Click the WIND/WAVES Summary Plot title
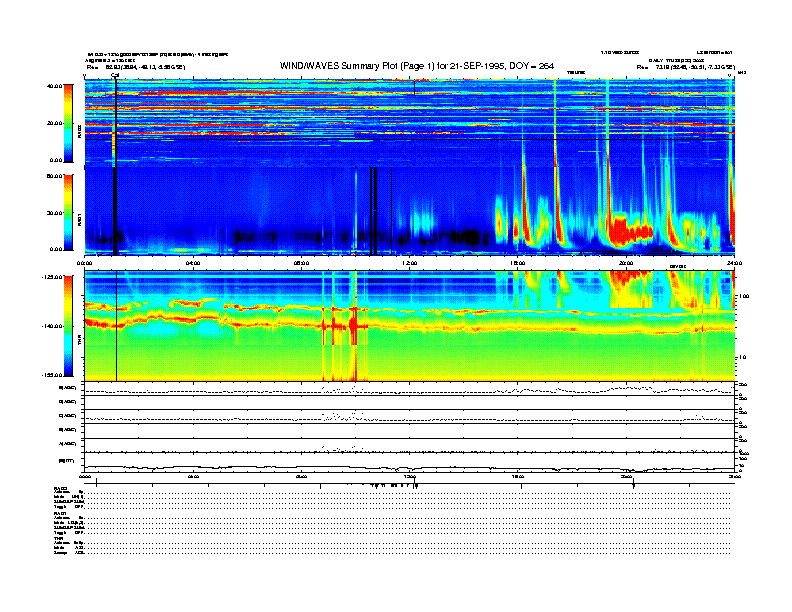Viewport: 792px width, 612px height. (x=417, y=66)
